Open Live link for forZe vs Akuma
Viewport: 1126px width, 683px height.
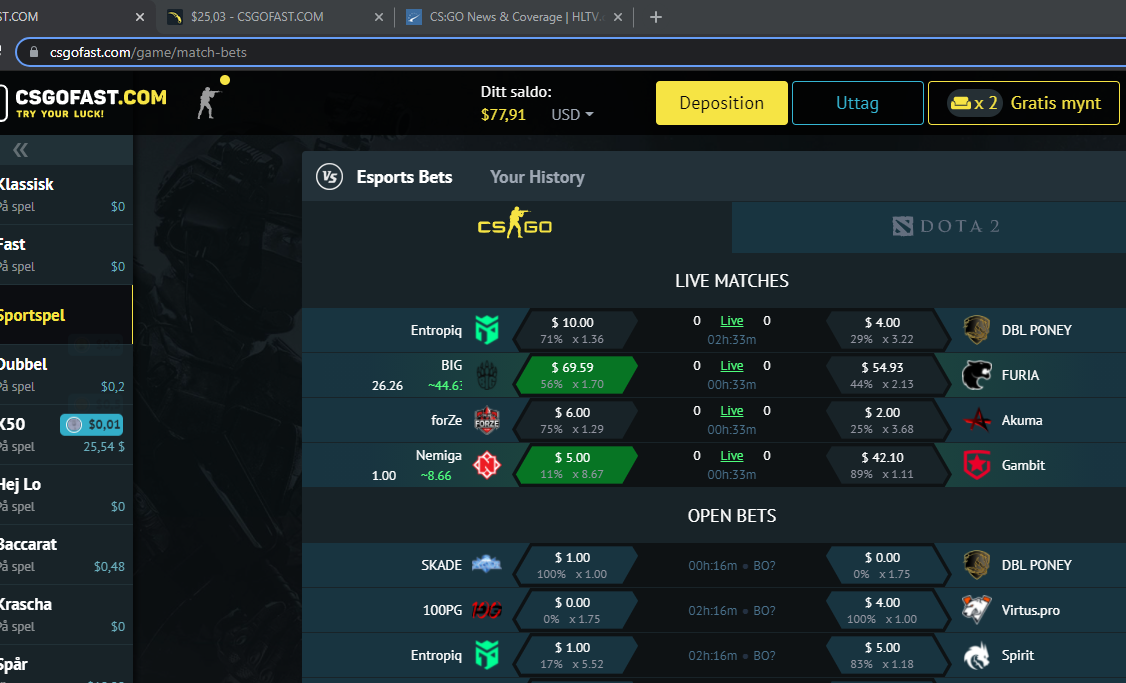tap(732, 411)
